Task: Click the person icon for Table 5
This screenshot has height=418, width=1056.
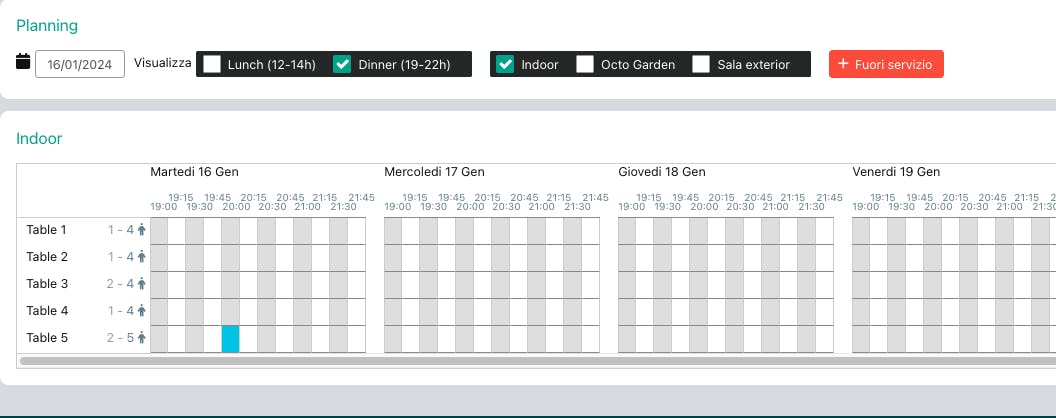Action: pos(141,338)
